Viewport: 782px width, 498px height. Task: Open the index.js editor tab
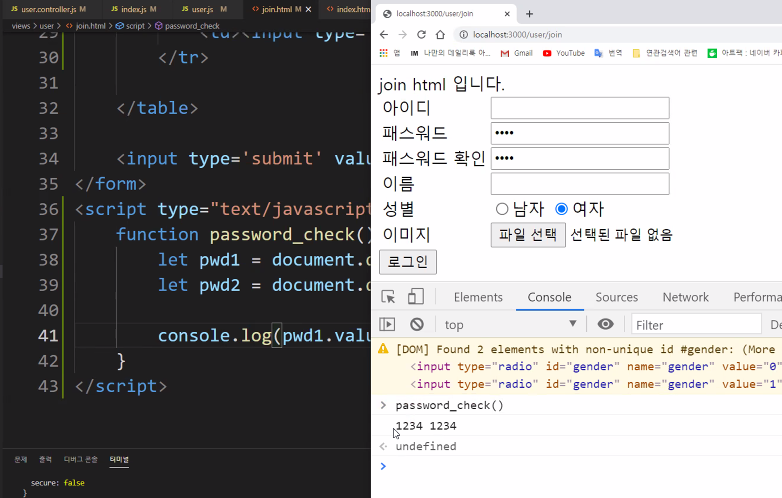[x=136, y=9]
